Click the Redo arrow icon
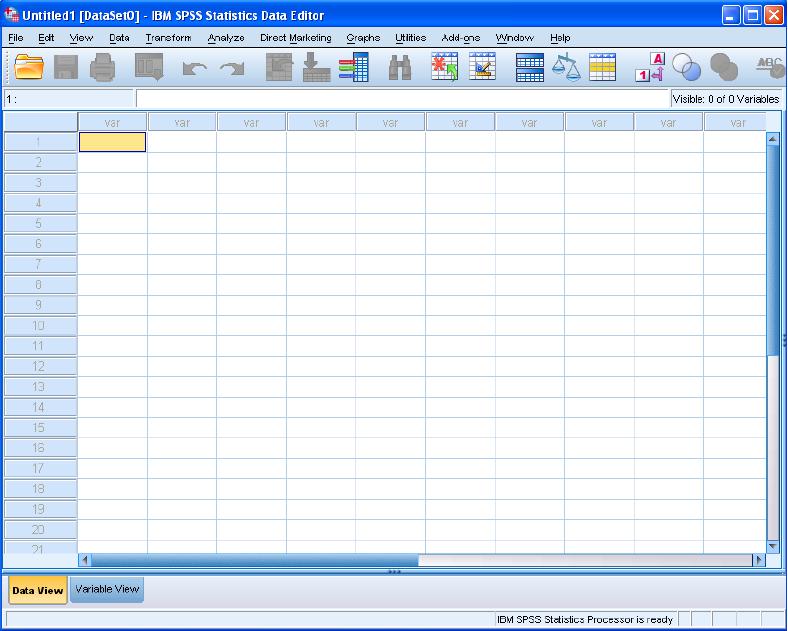The width and height of the screenshot is (788, 631). (x=232, y=68)
